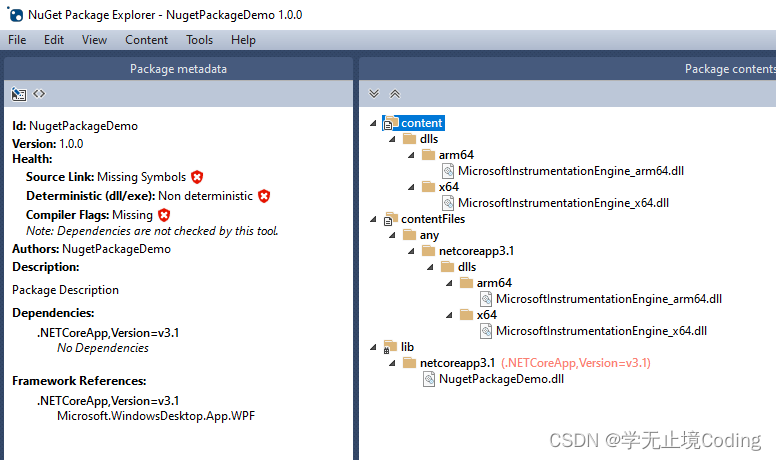The width and height of the screenshot is (776, 460).
Task: Click the Package contents panel header
Action: click(x=568, y=69)
